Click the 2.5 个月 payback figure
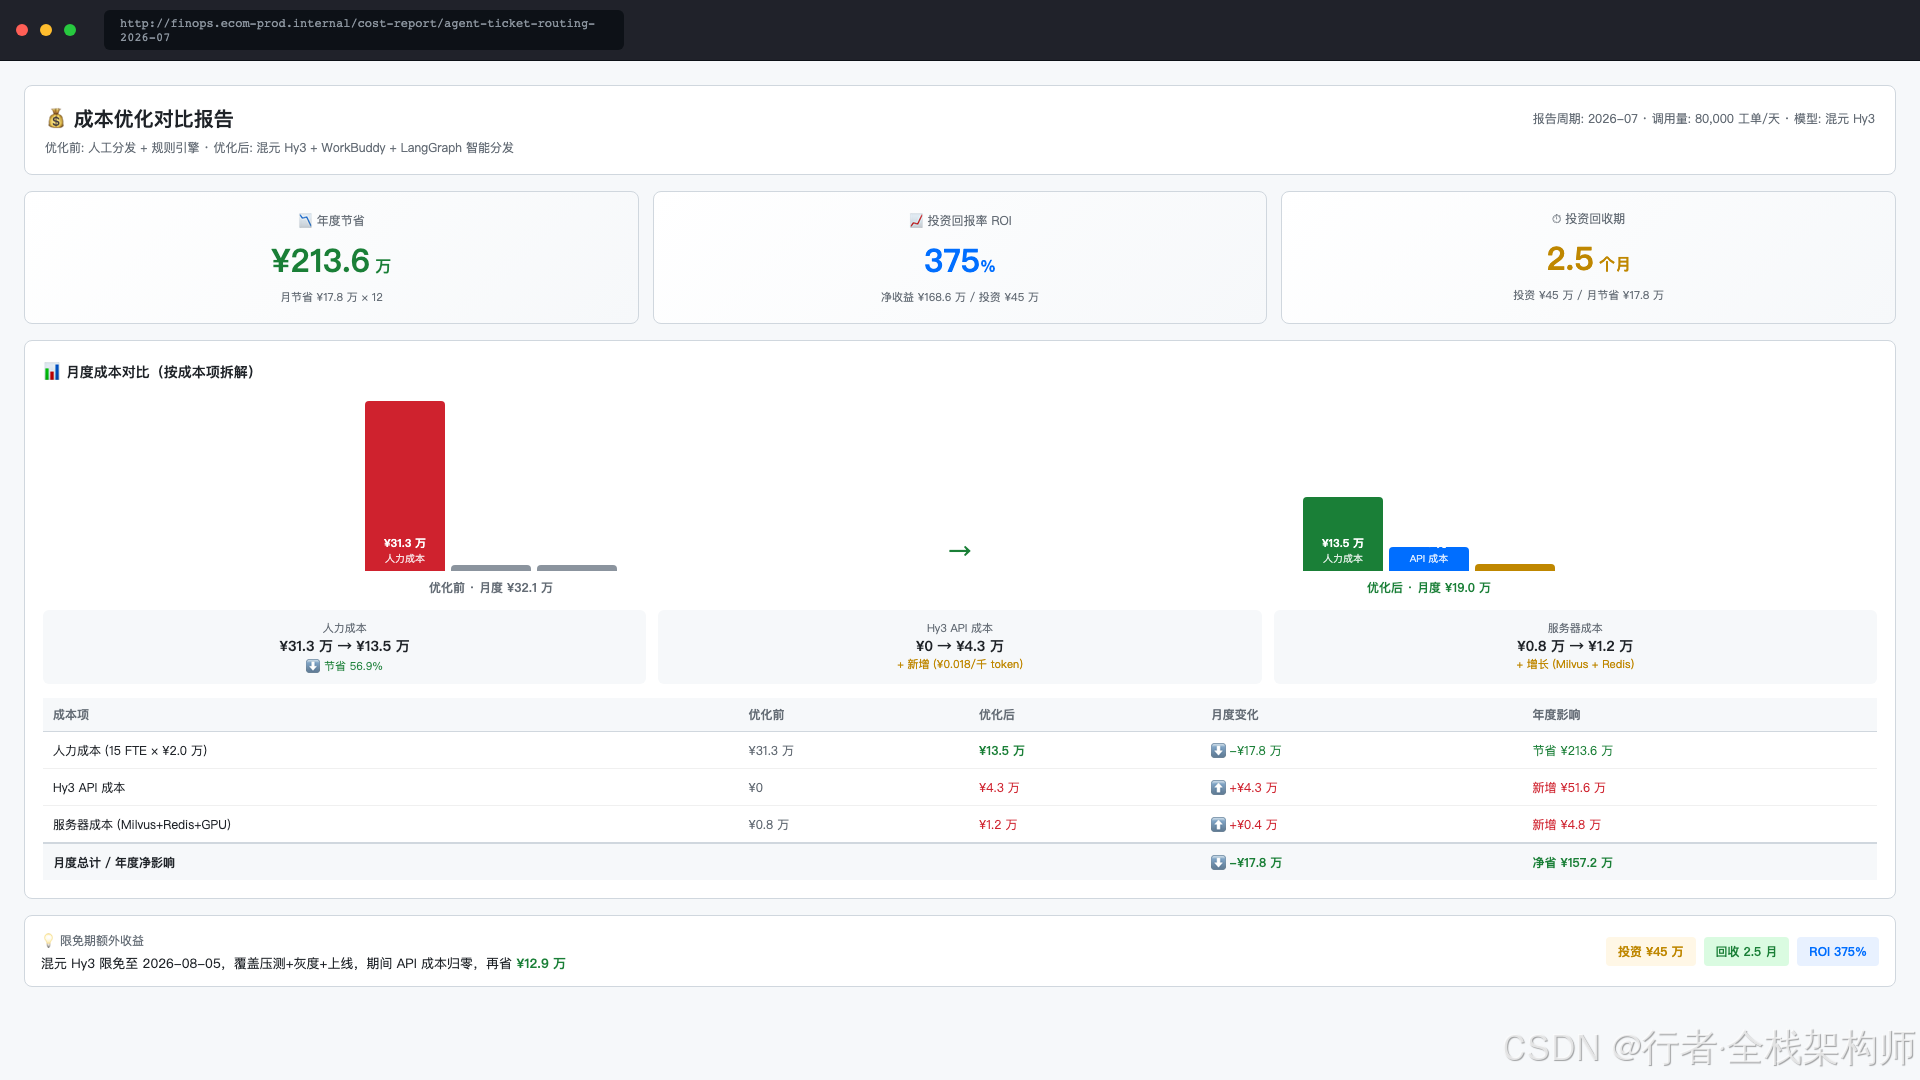 pos(1588,259)
